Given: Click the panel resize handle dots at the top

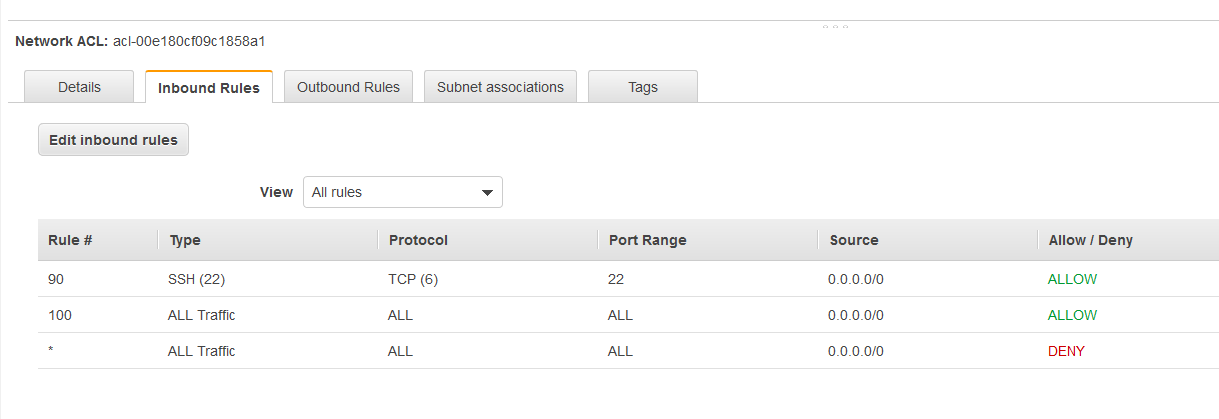Looking at the screenshot, I should point(835,26).
